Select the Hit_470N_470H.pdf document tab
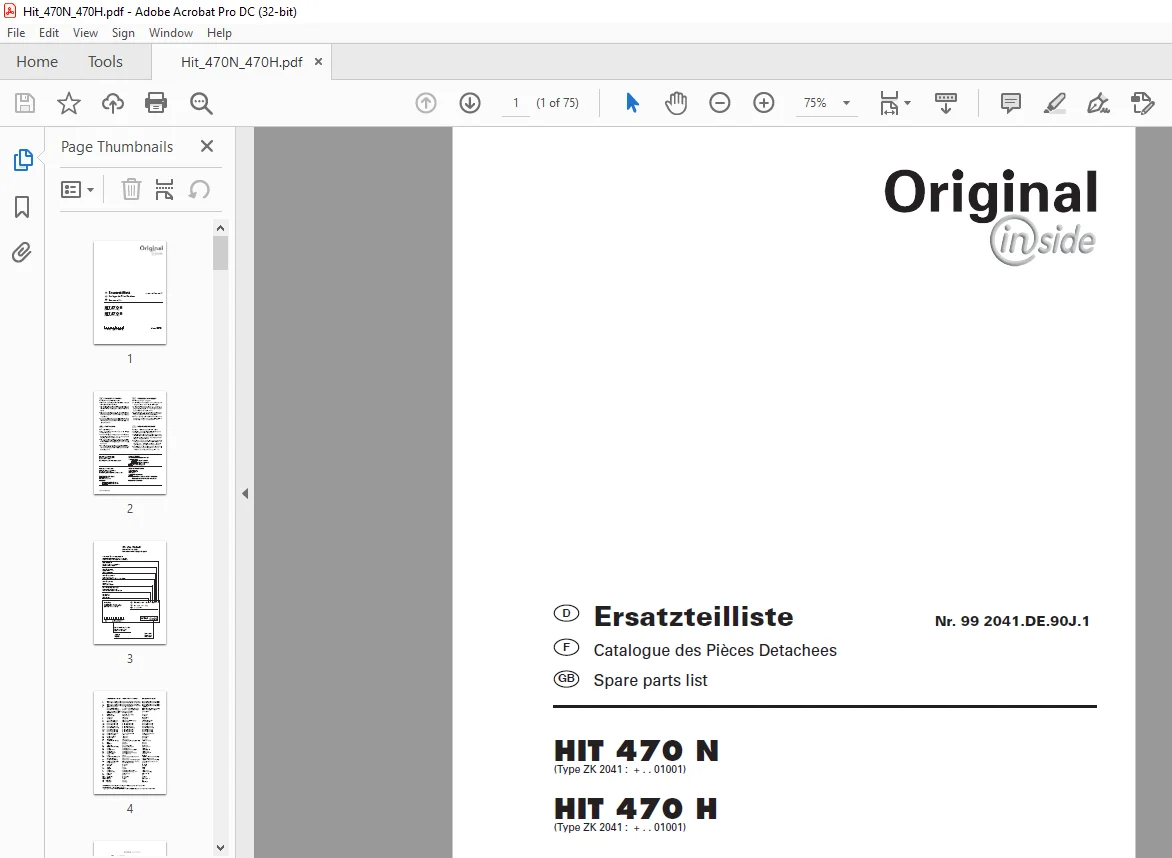The height and width of the screenshot is (858, 1172). click(241, 62)
